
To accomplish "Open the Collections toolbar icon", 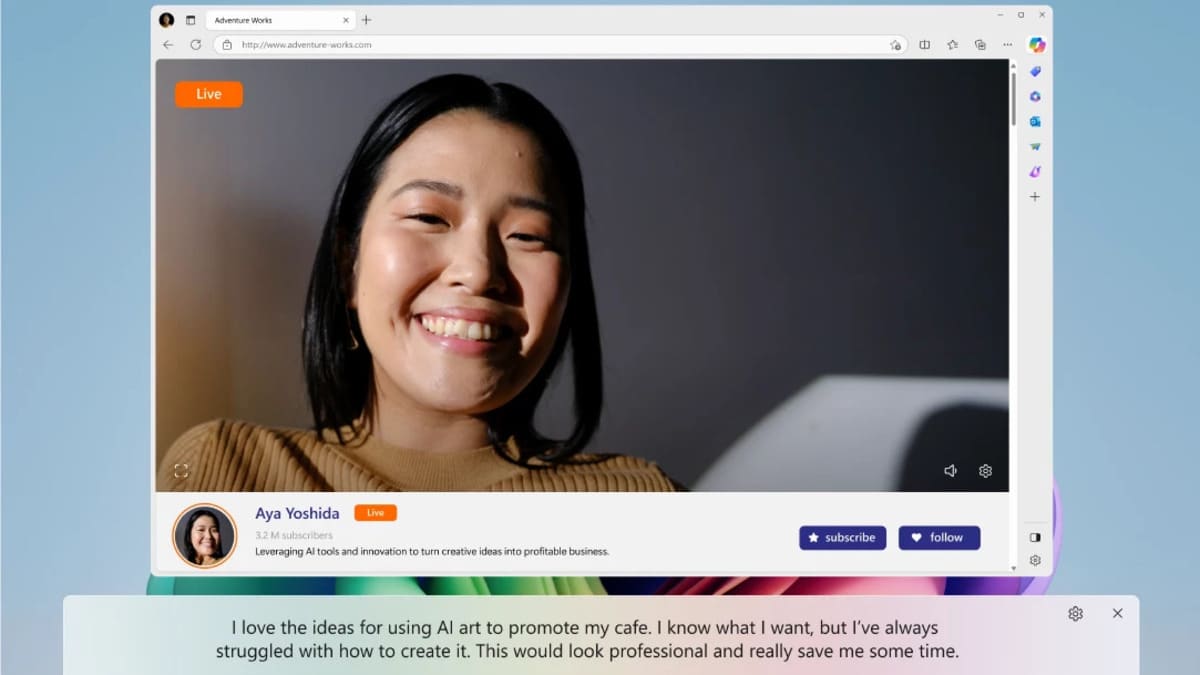I will coord(980,45).
